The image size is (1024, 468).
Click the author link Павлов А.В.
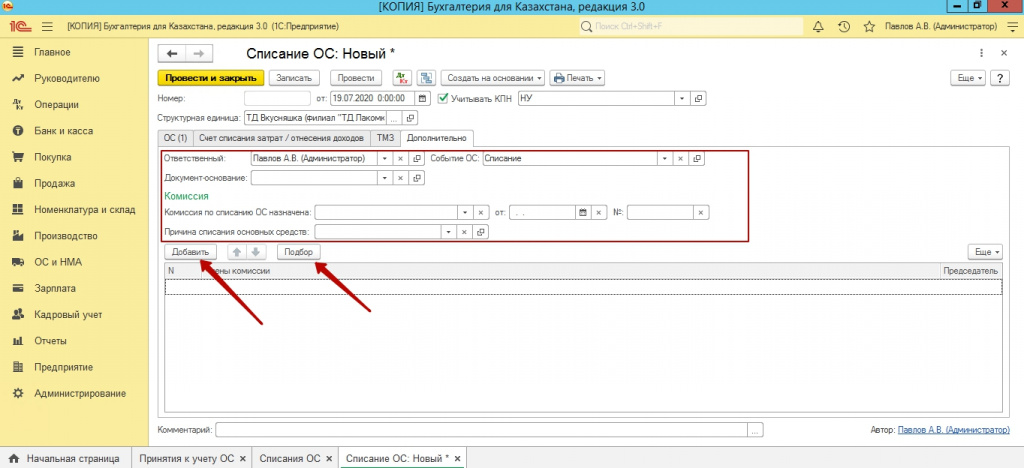tap(954, 429)
